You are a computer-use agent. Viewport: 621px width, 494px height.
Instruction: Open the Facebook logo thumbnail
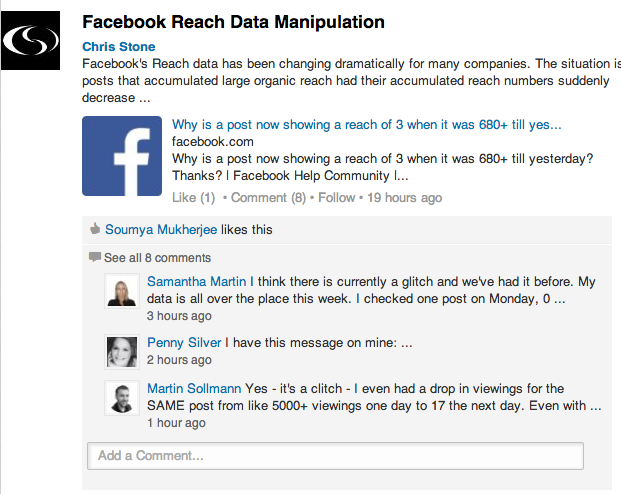pos(122,156)
